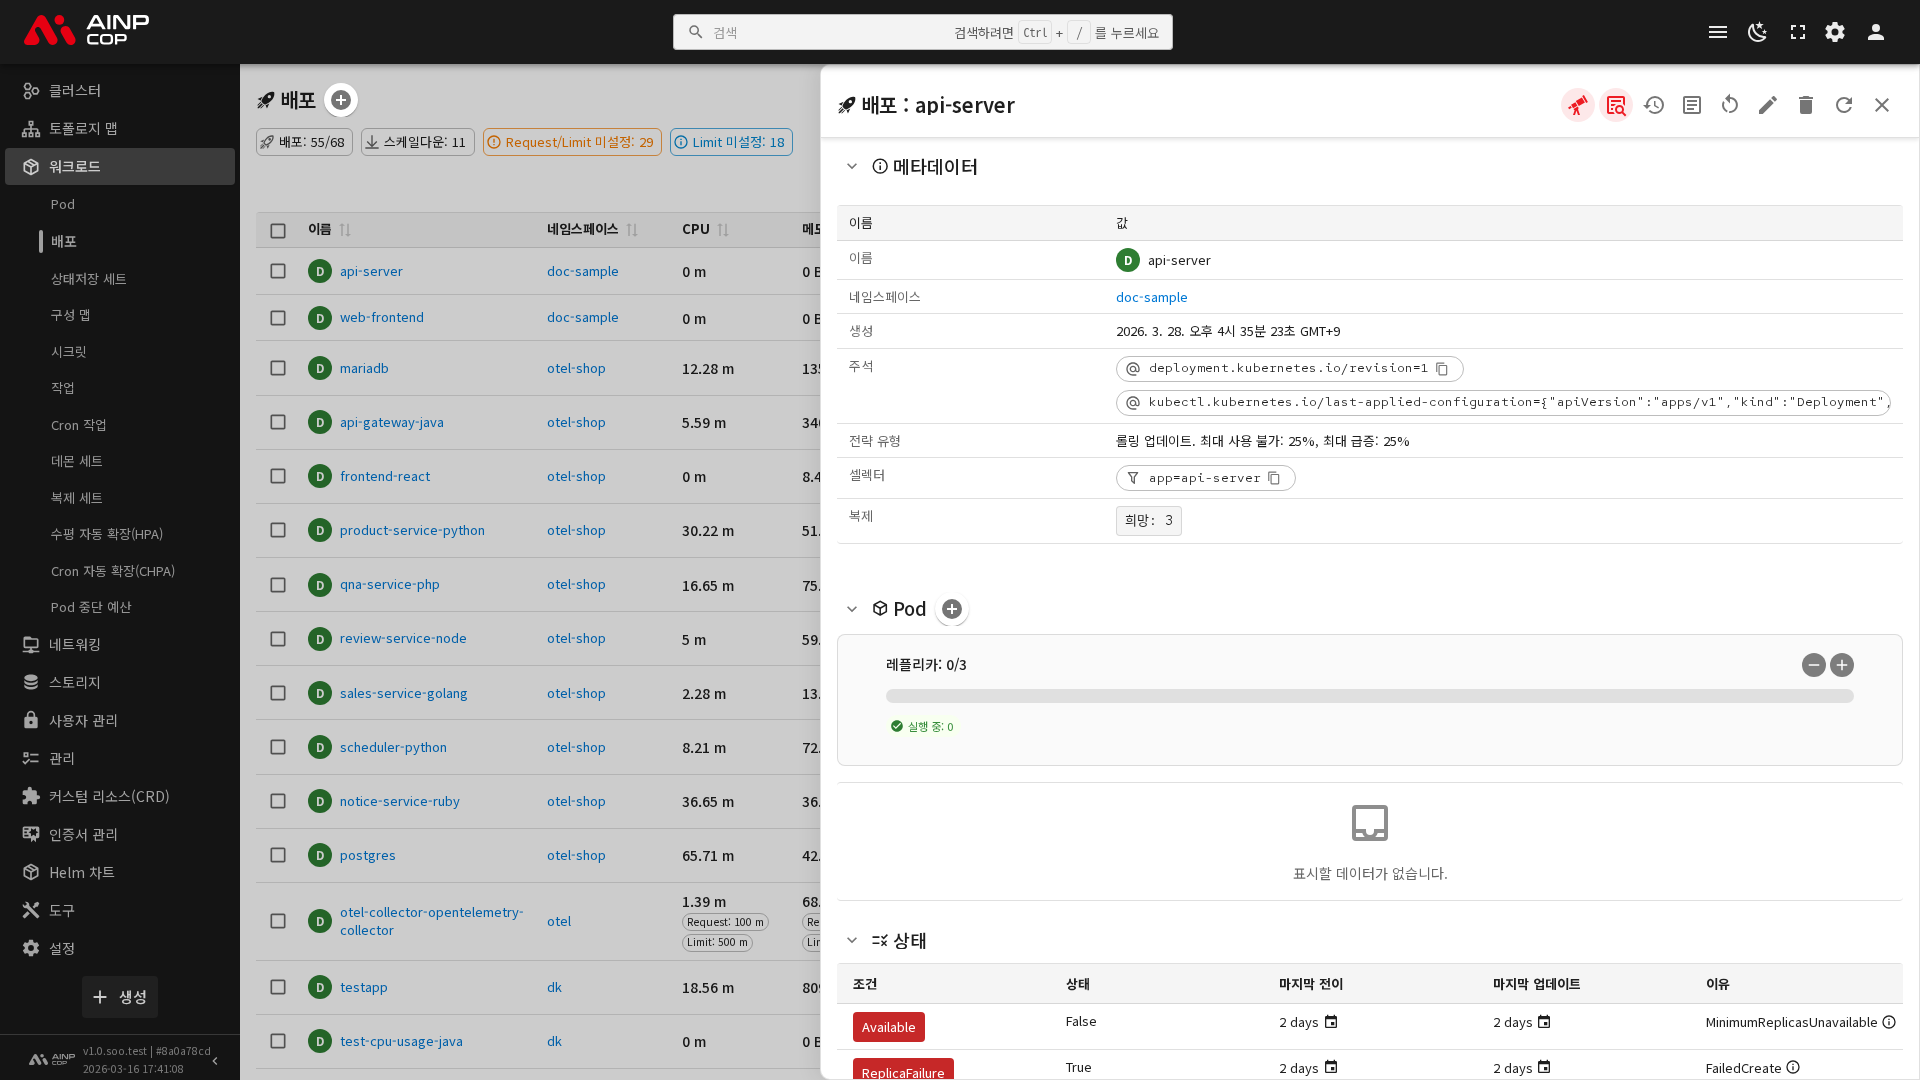Expand the 네트워킹 sidebar menu
Image resolution: width=1920 pixels, height=1080 pixels.
[x=75, y=645]
